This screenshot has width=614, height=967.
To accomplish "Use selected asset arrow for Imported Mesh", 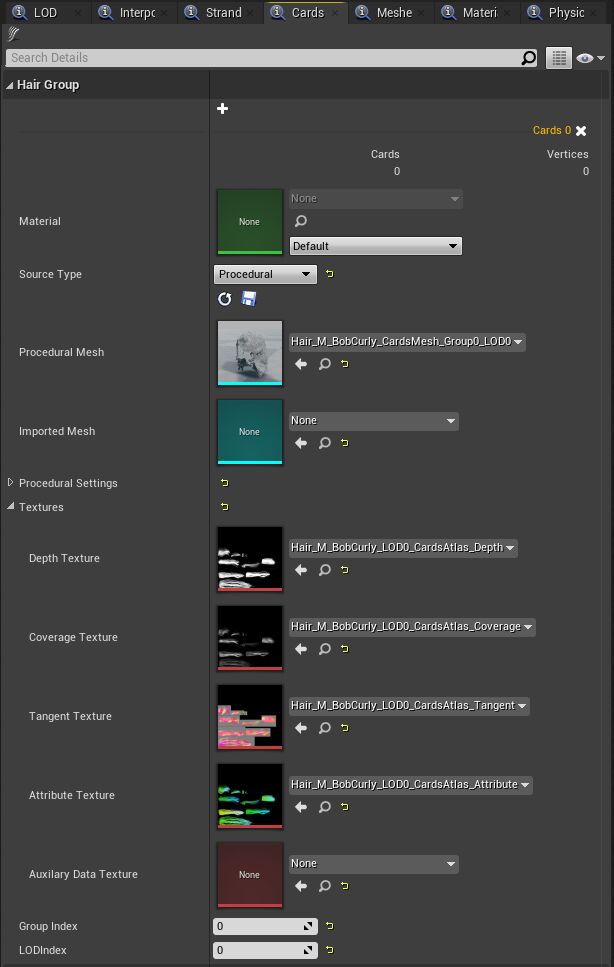I will (x=301, y=443).
